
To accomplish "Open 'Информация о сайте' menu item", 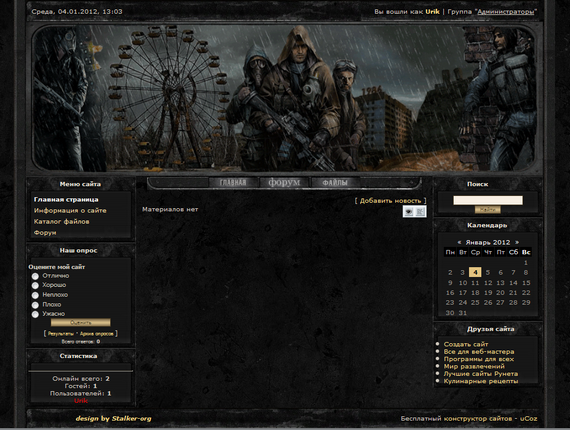I will pyautogui.click(x=70, y=210).
